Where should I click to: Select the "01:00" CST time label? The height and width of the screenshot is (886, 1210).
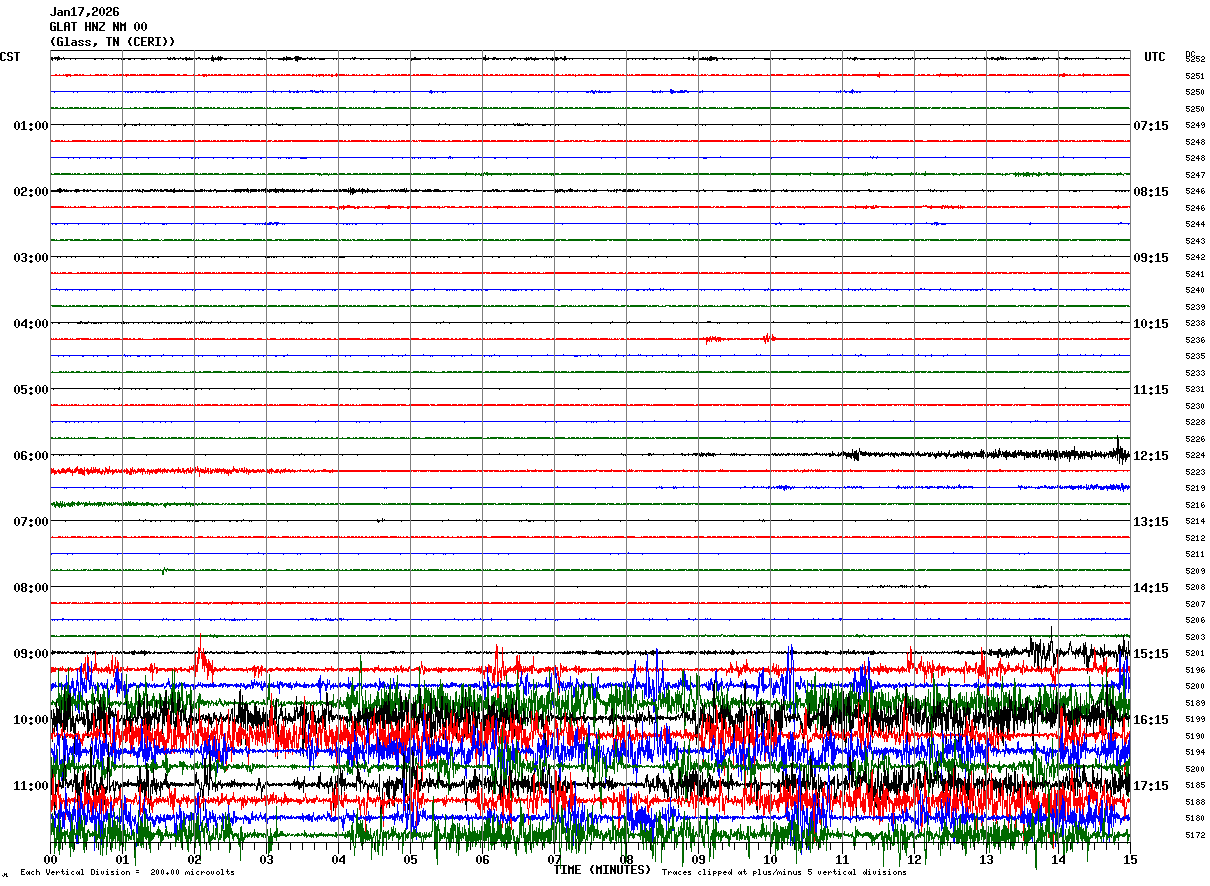[31, 126]
